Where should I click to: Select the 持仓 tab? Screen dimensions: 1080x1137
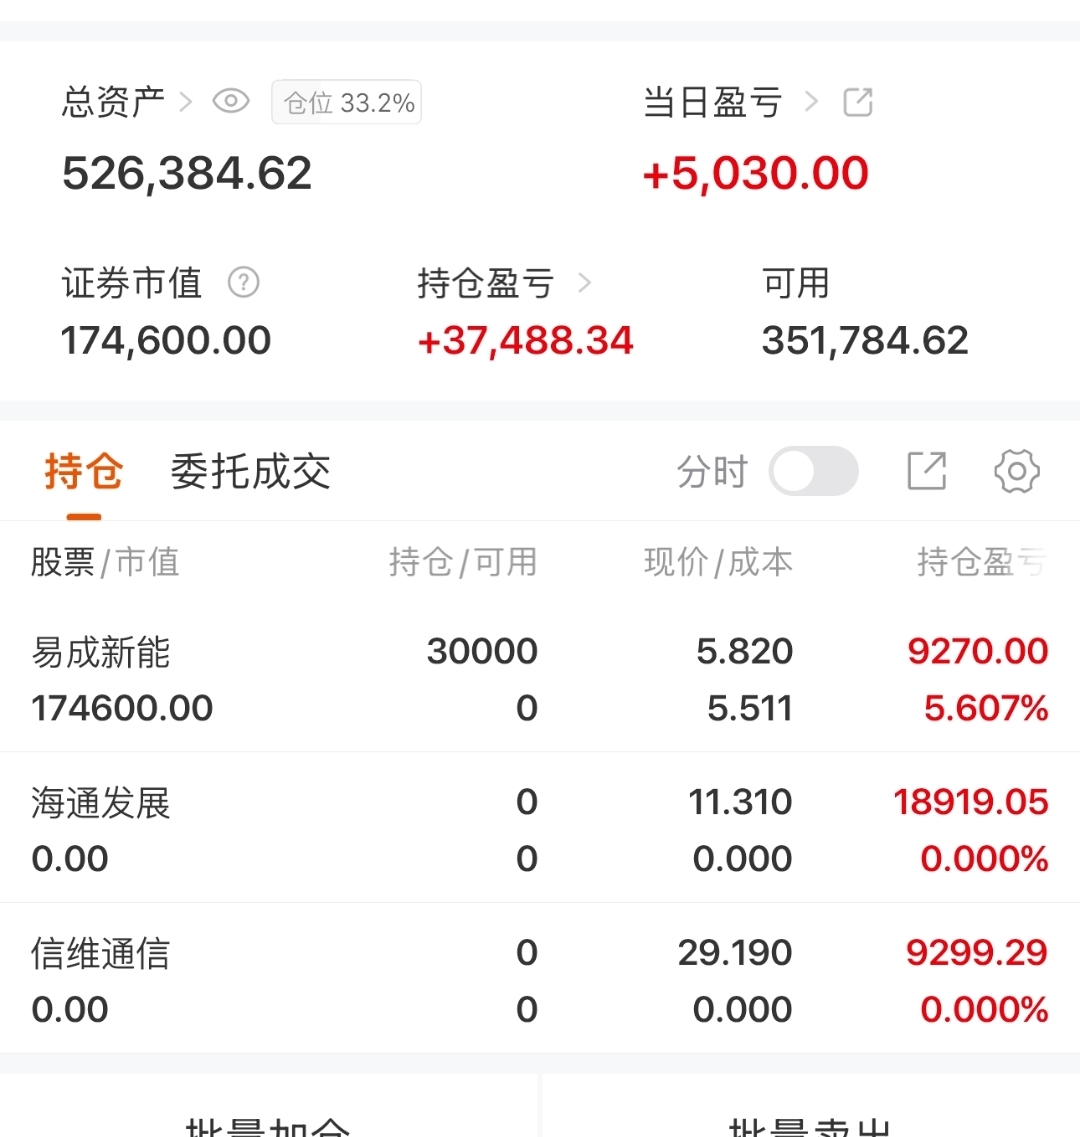tap(84, 471)
